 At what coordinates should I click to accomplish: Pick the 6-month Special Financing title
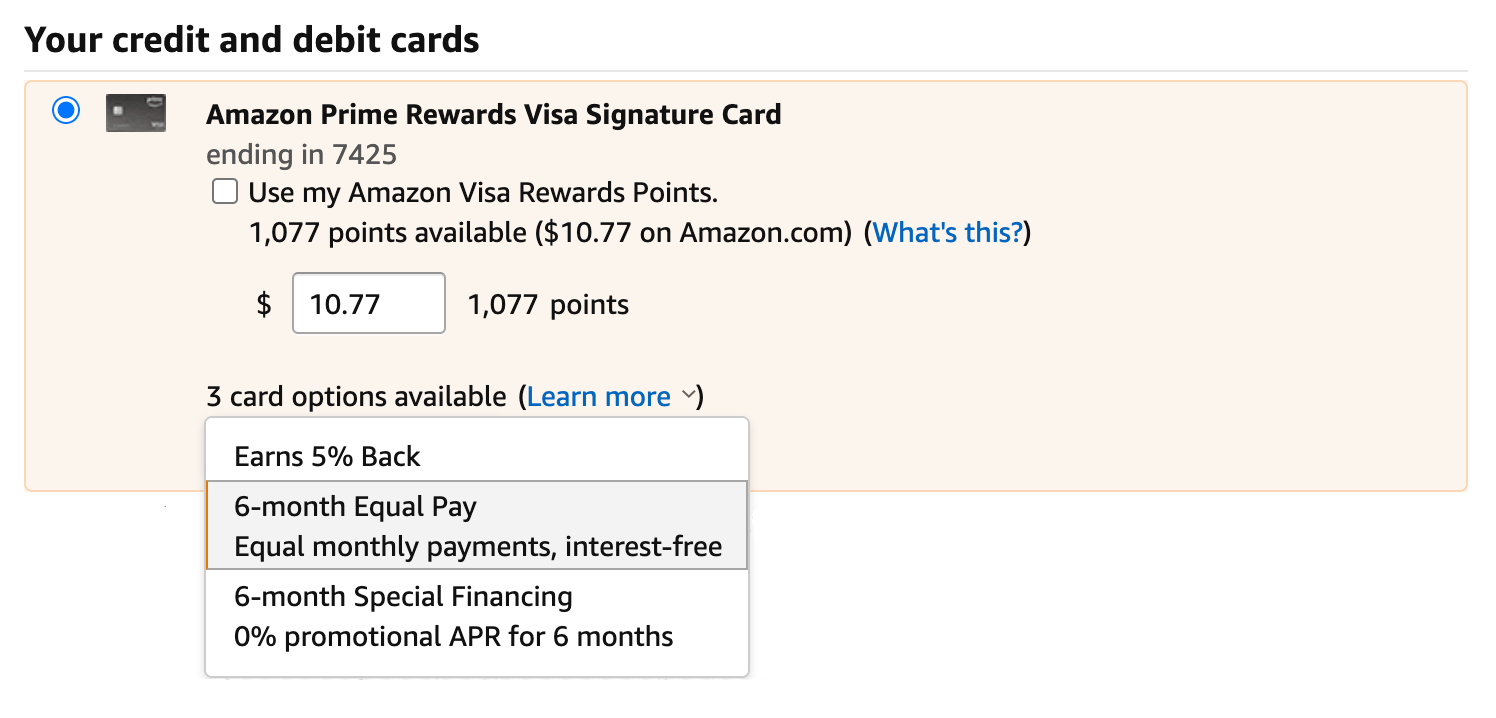click(x=403, y=597)
